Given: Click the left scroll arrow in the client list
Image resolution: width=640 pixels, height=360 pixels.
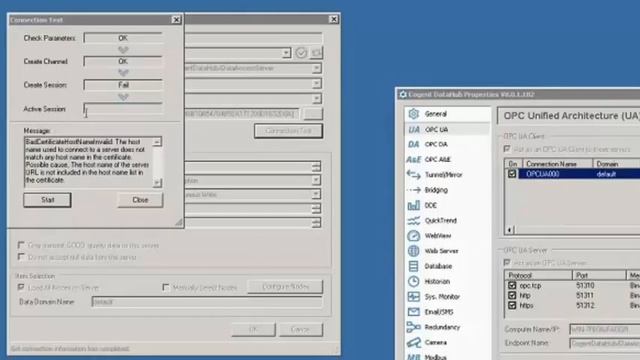Looking at the screenshot, I should (x=509, y=230).
